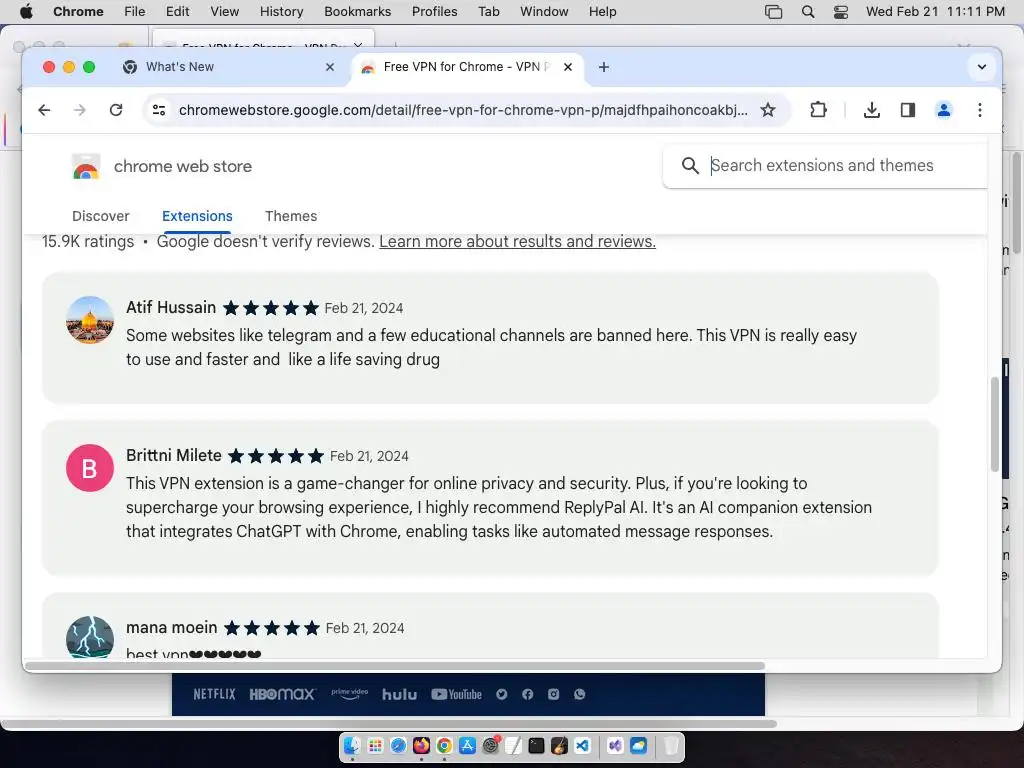Select the Free VPN for Chrome tab
1024x768 pixels.
tap(467, 67)
